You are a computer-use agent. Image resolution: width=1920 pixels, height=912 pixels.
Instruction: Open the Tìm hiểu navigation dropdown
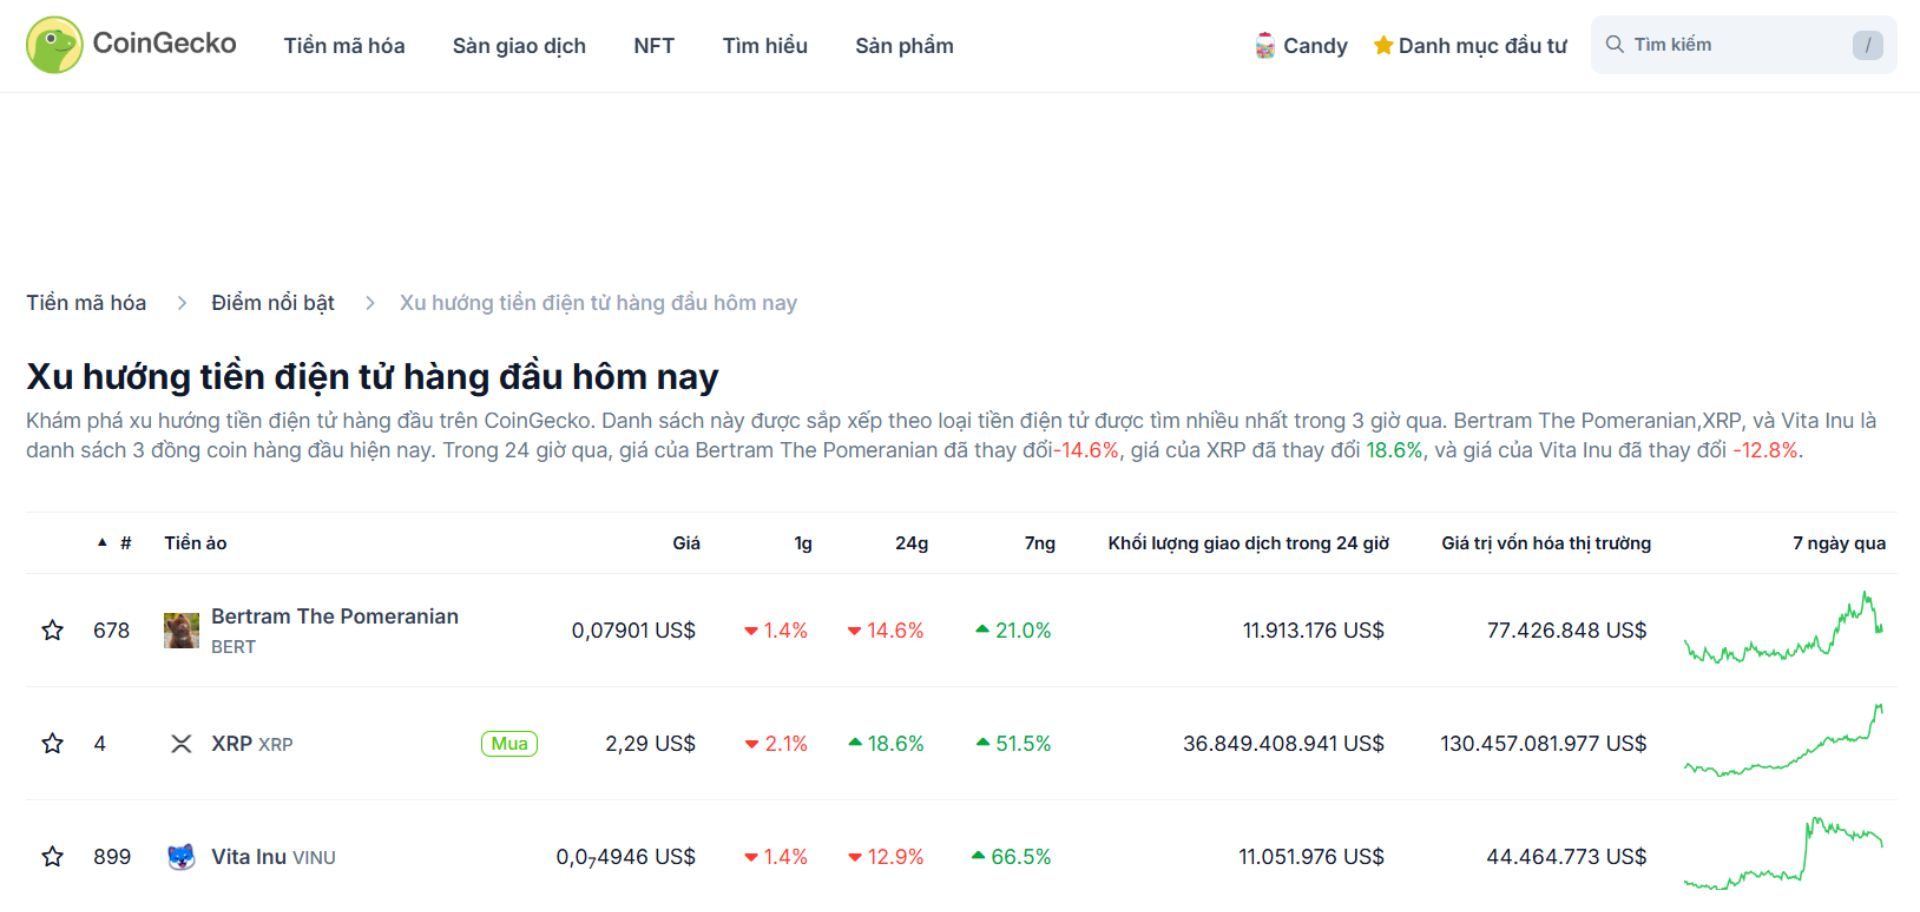pos(765,45)
